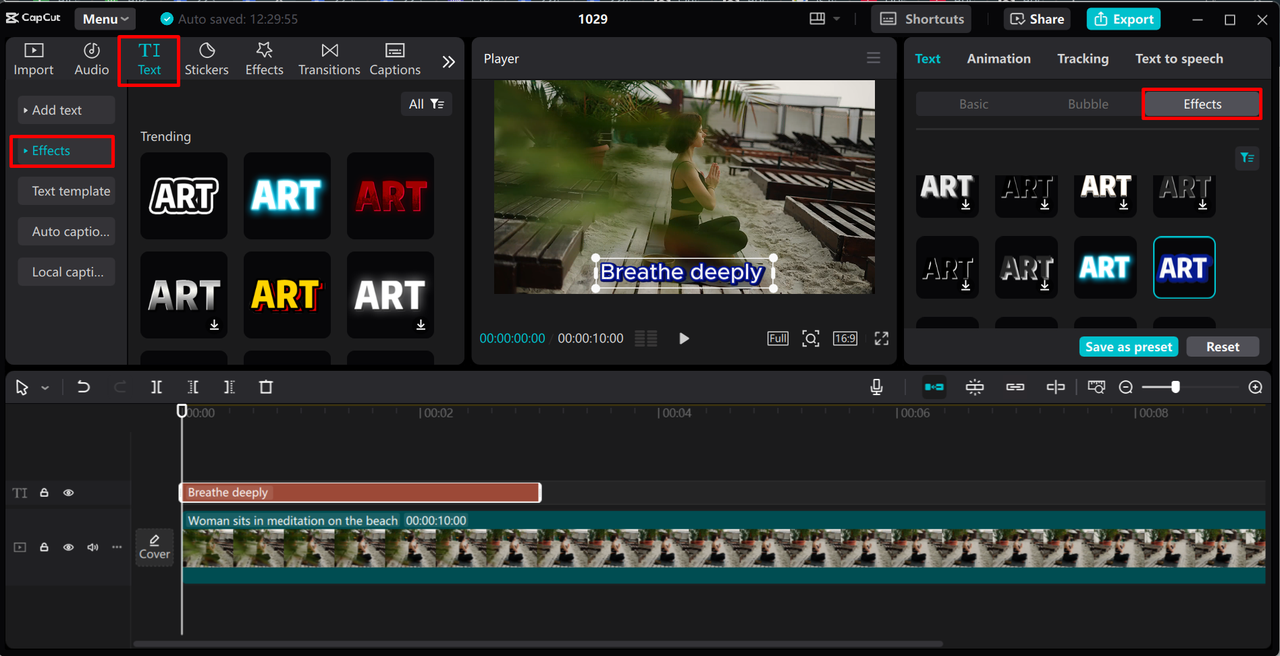Click the timeline horizontal scrollbar
Viewport: 1280px width, 656px height.
[x=538, y=643]
